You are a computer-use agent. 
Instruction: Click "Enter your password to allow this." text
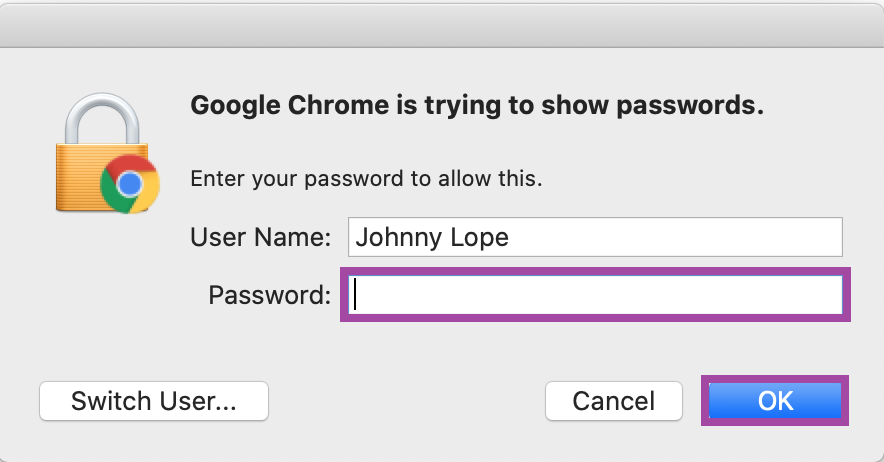click(366, 179)
